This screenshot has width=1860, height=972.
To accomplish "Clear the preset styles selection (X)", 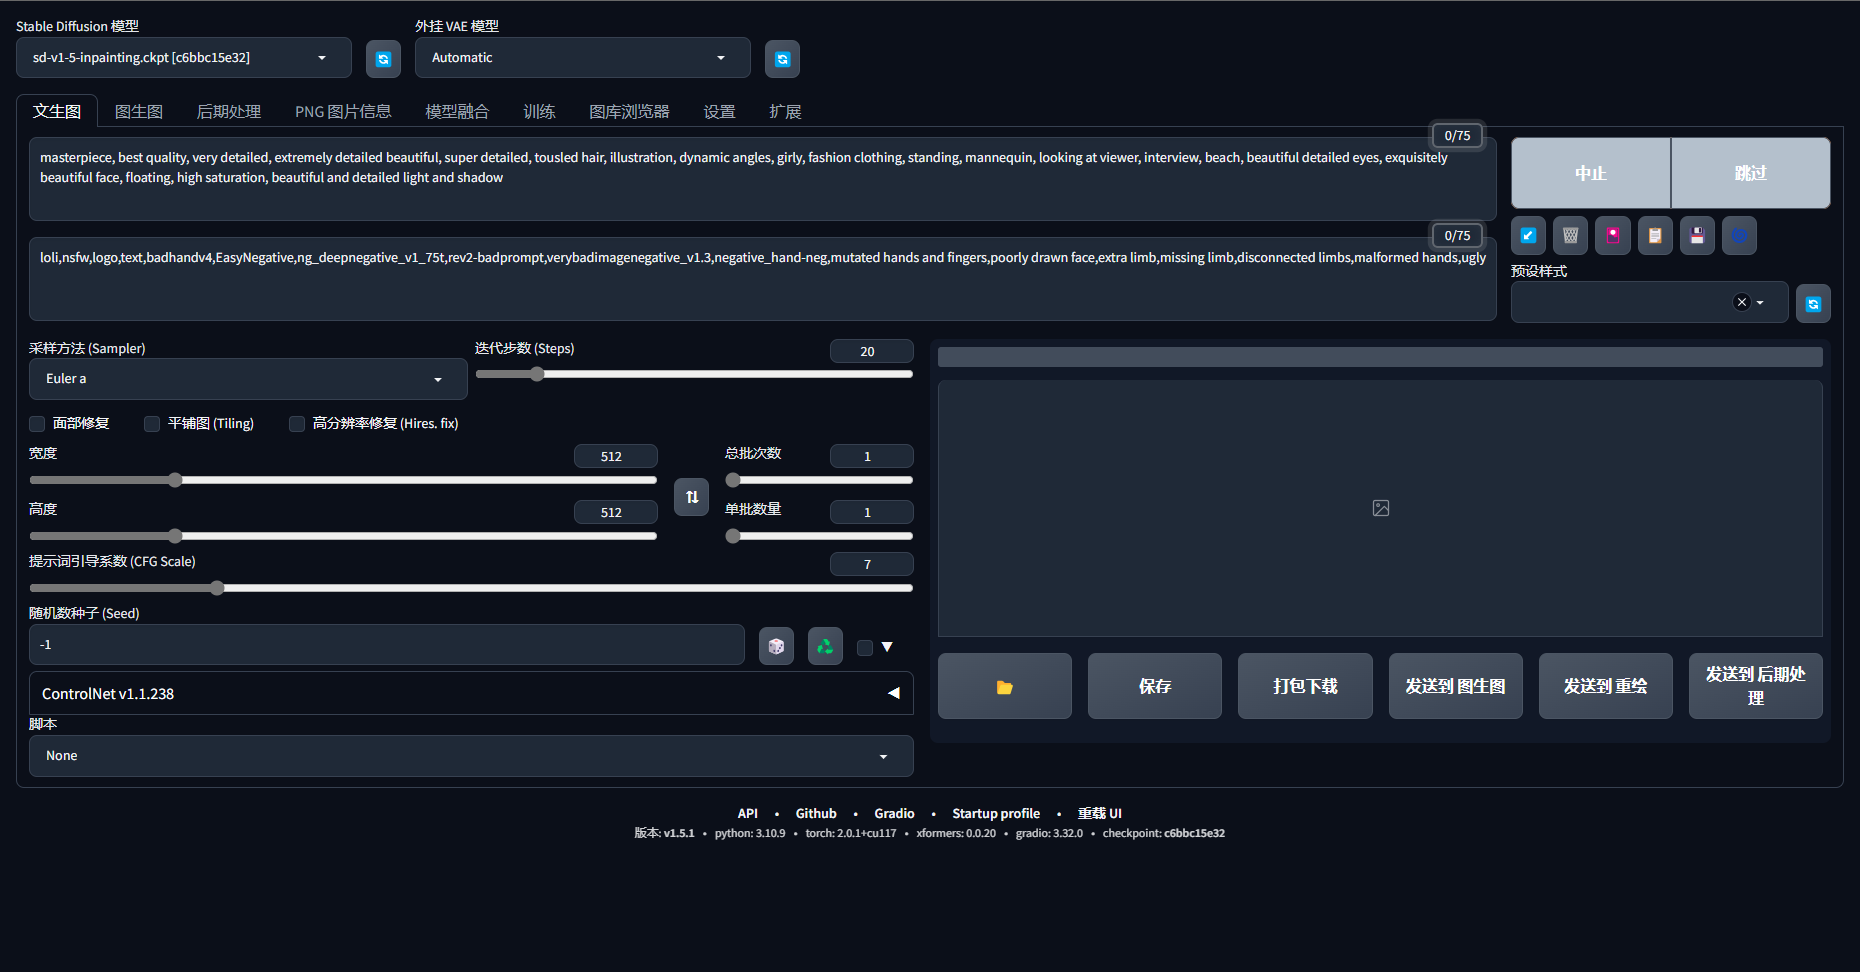I will [x=1741, y=302].
